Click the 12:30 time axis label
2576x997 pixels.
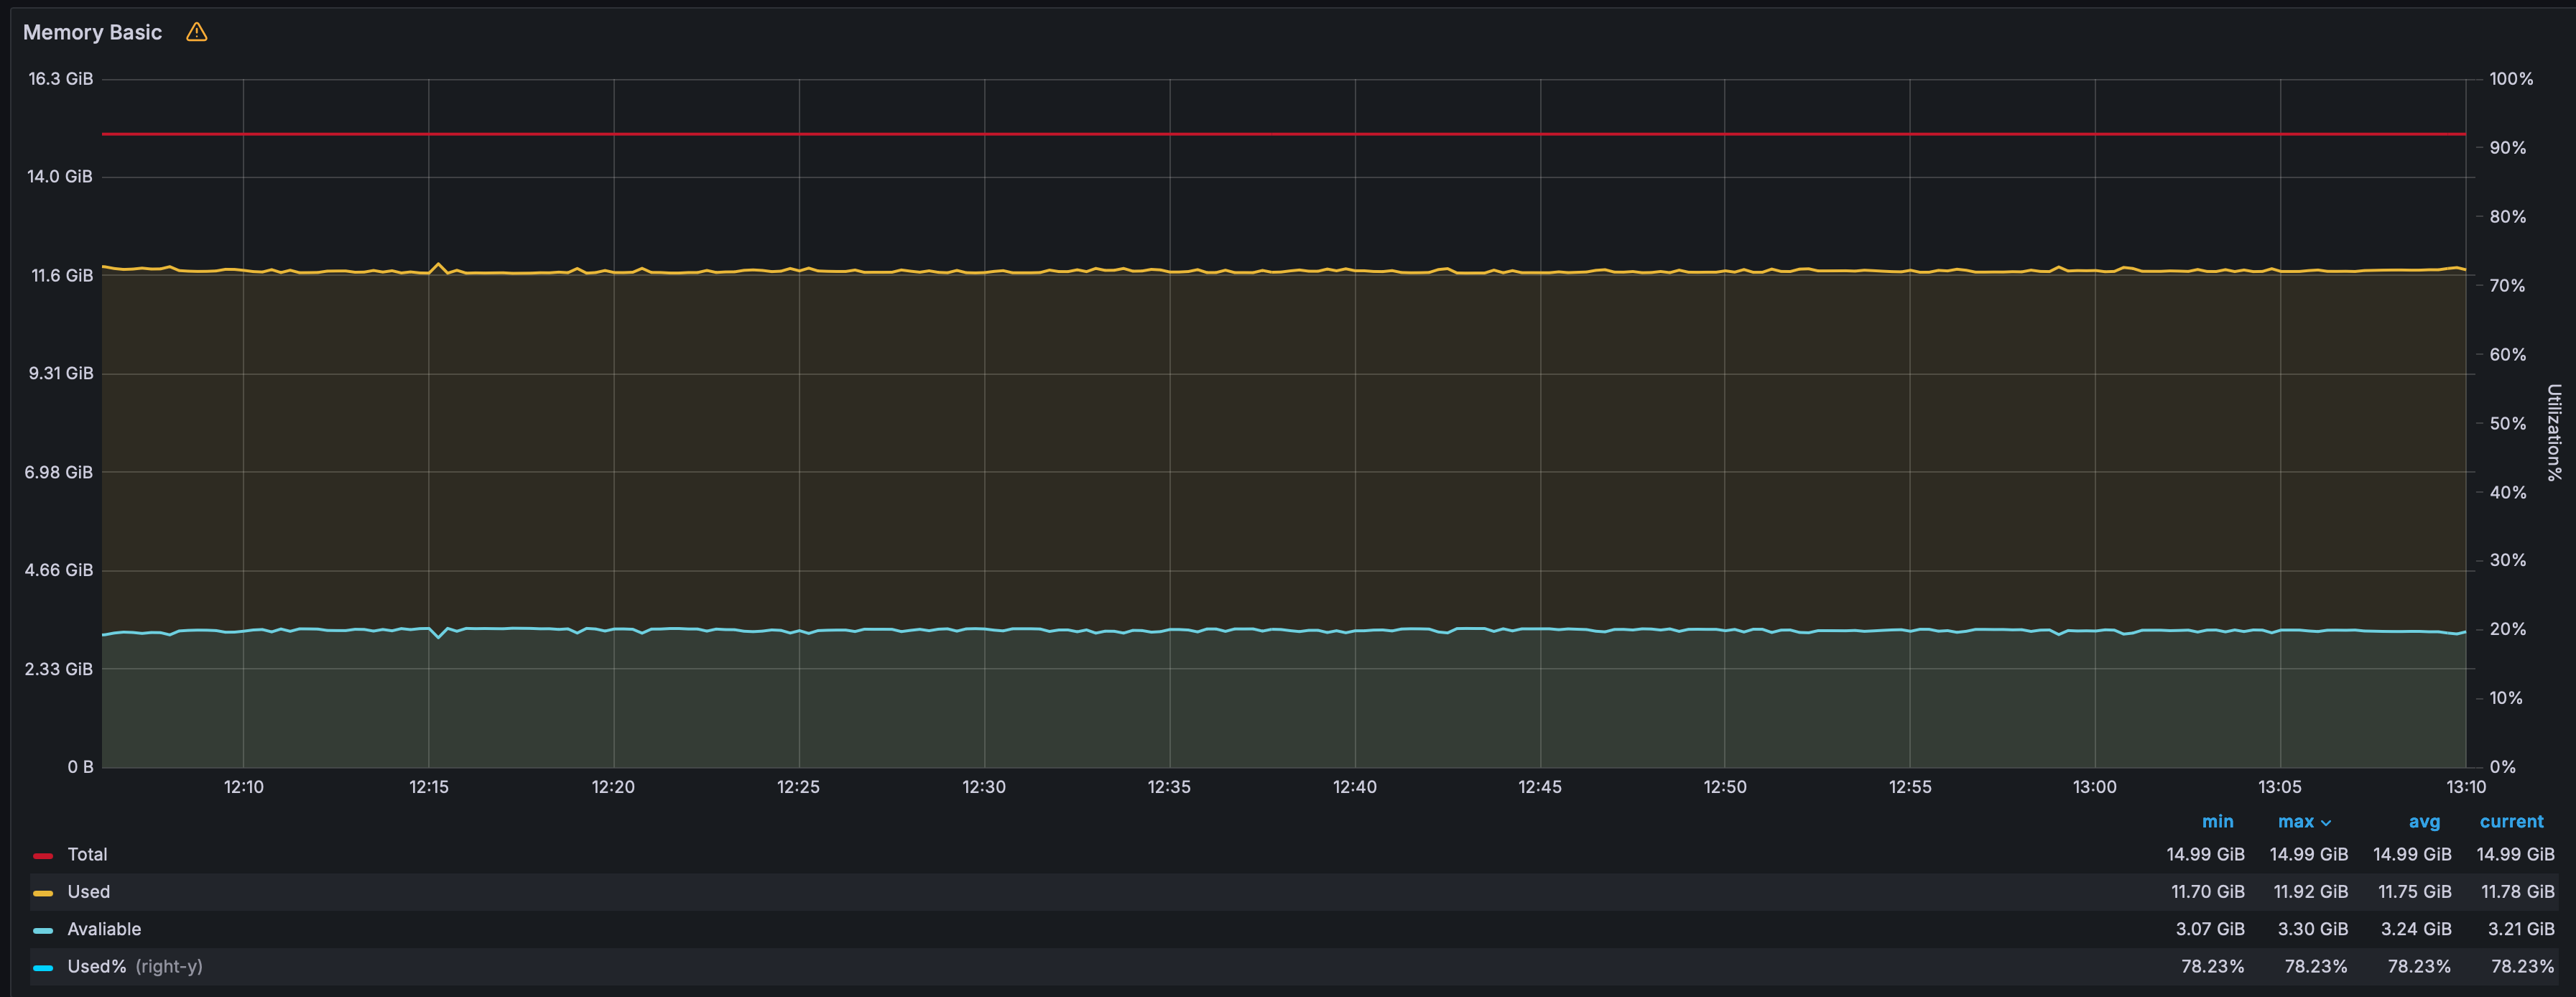pyautogui.click(x=984, y=787)
